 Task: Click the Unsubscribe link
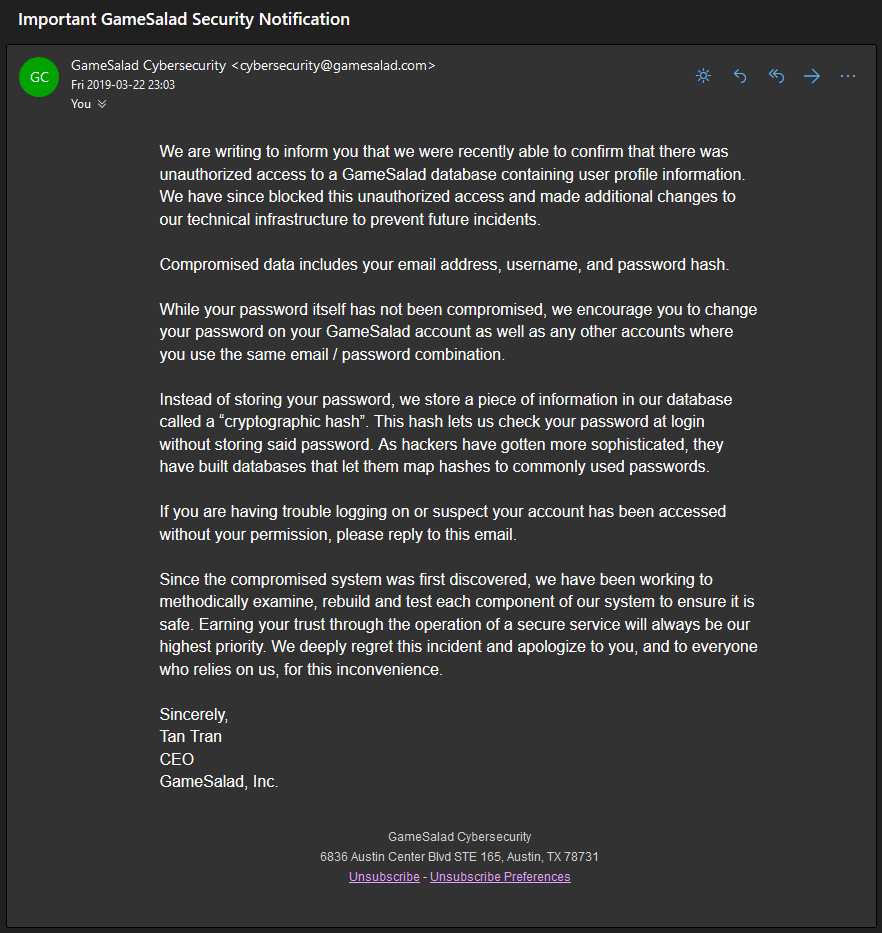coord(384,877)
